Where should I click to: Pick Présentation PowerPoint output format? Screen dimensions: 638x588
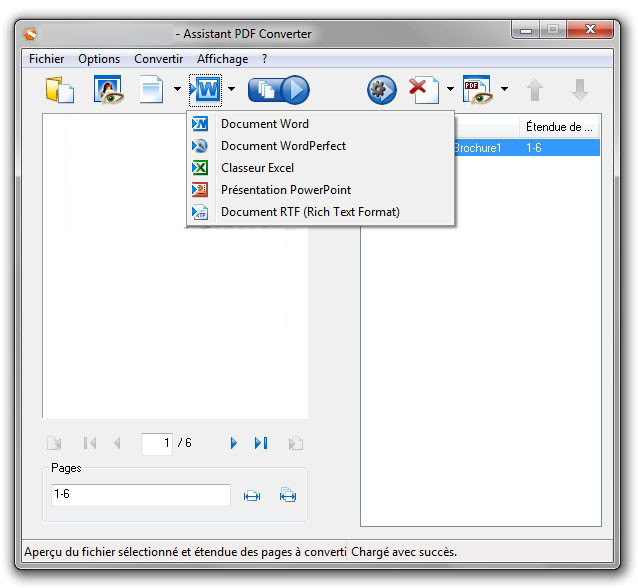(285, 190)
